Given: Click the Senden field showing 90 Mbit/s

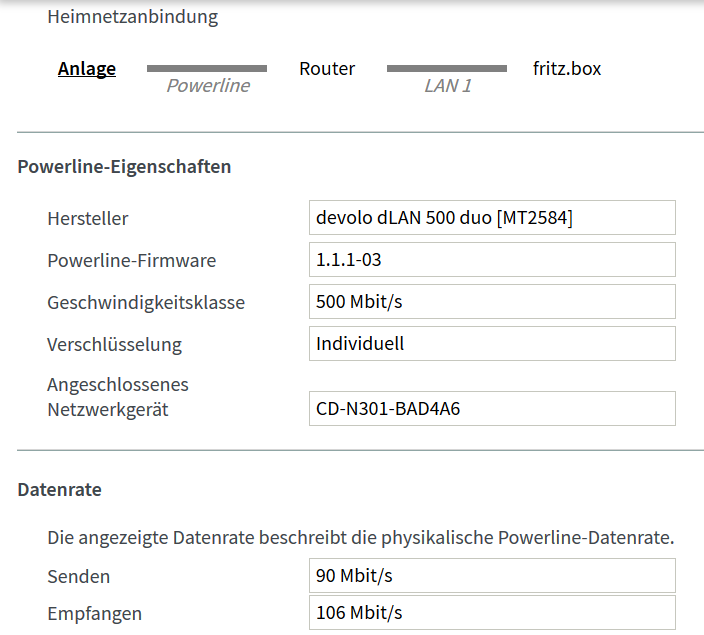Looking at the screenshot, I should tap(492, 576).
